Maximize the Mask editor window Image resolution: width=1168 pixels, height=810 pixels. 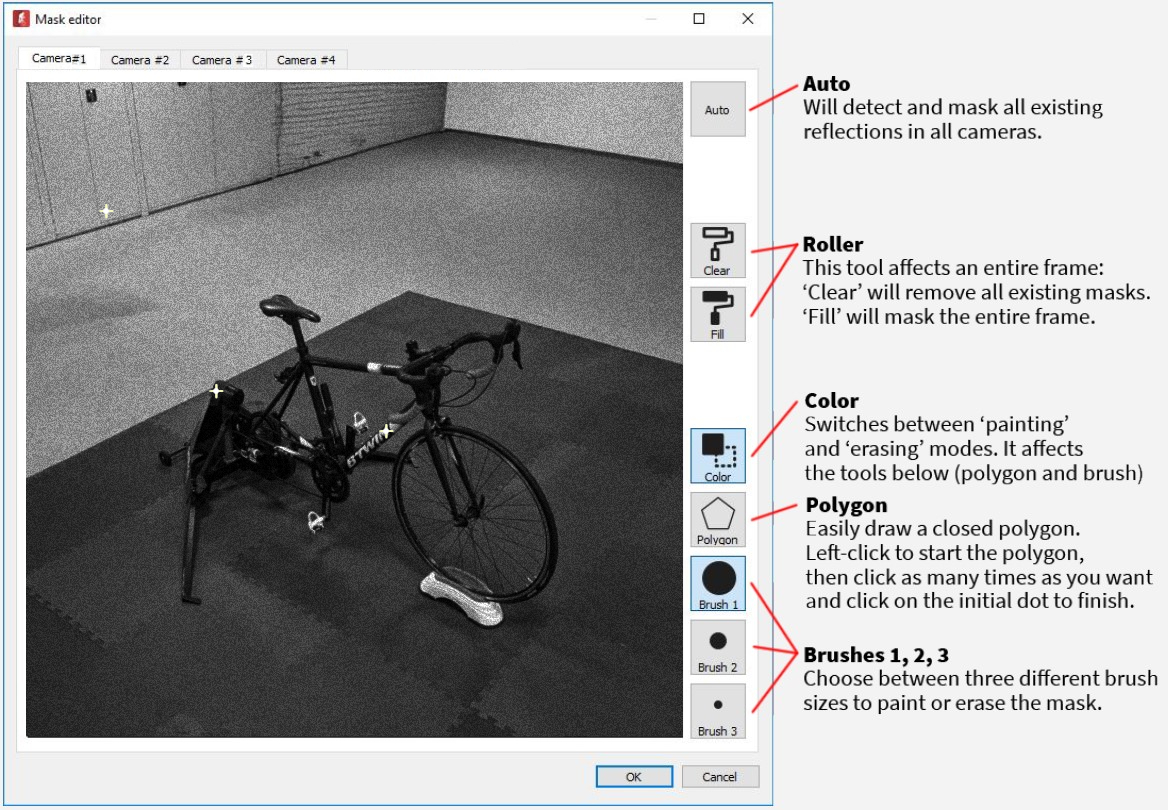pos(699,19)
